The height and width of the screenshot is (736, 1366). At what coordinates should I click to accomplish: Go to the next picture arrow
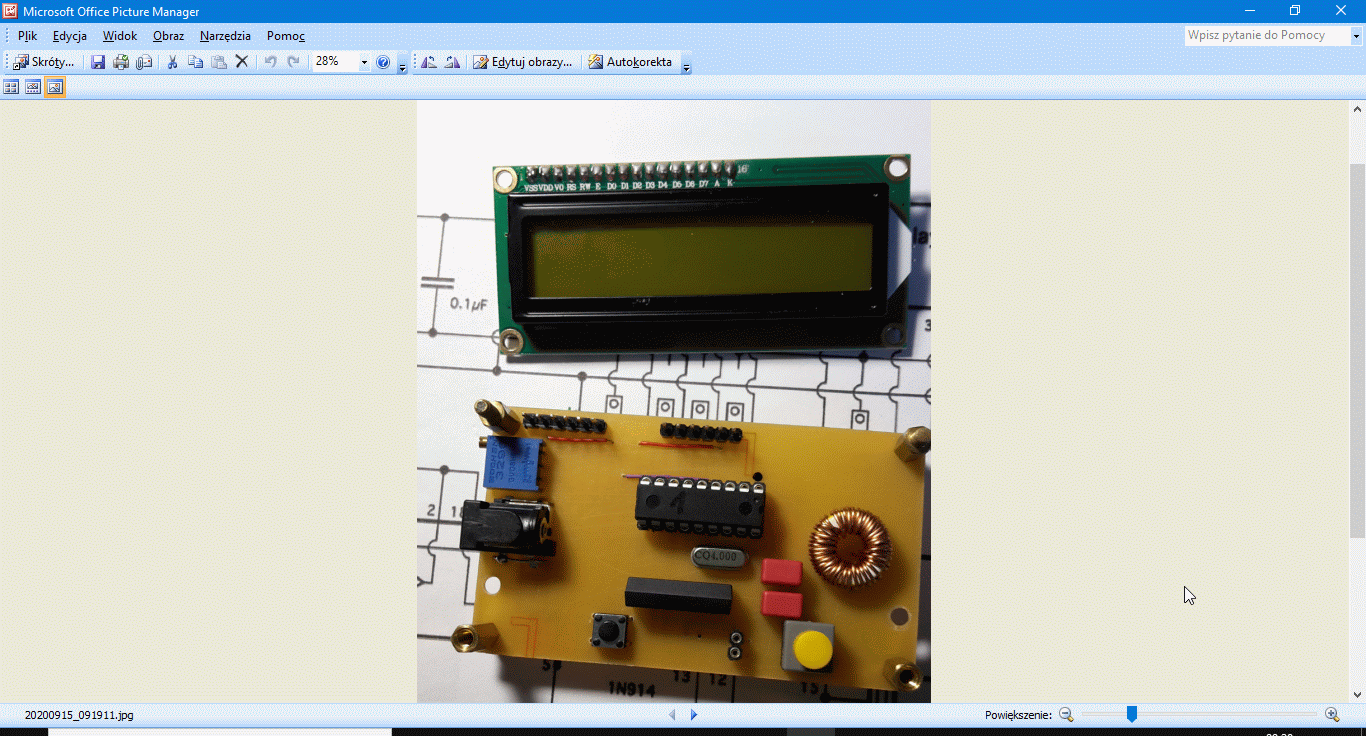point(694,715)
